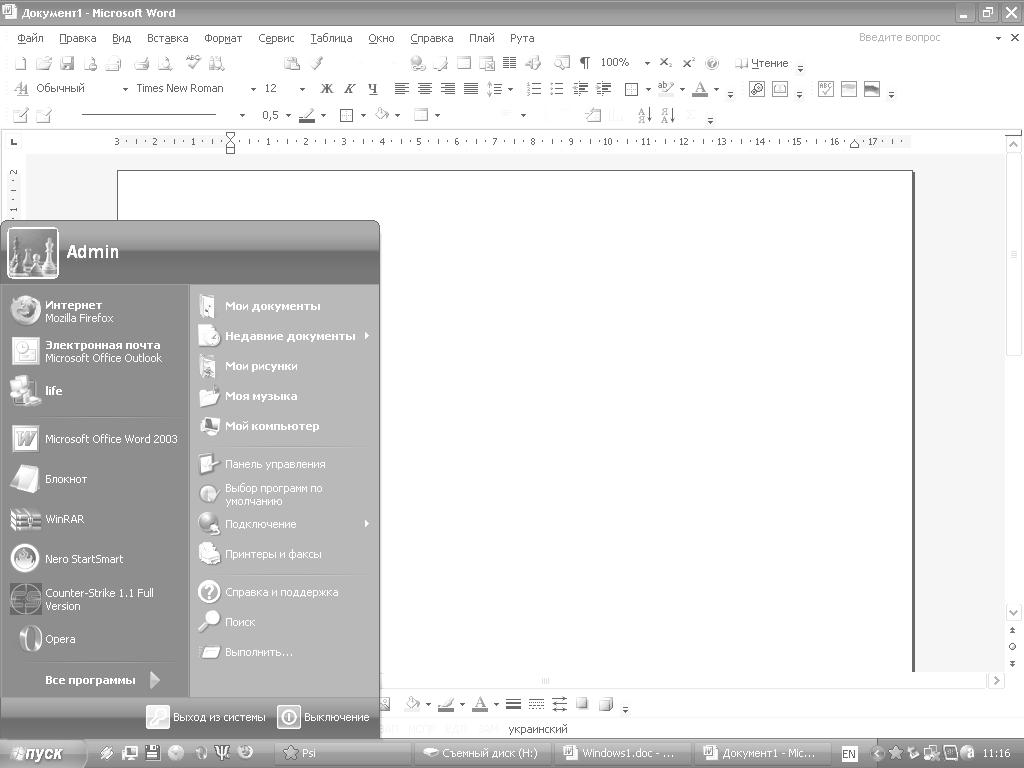
Task: Open the Вставка menu
Action: [167, 39]
